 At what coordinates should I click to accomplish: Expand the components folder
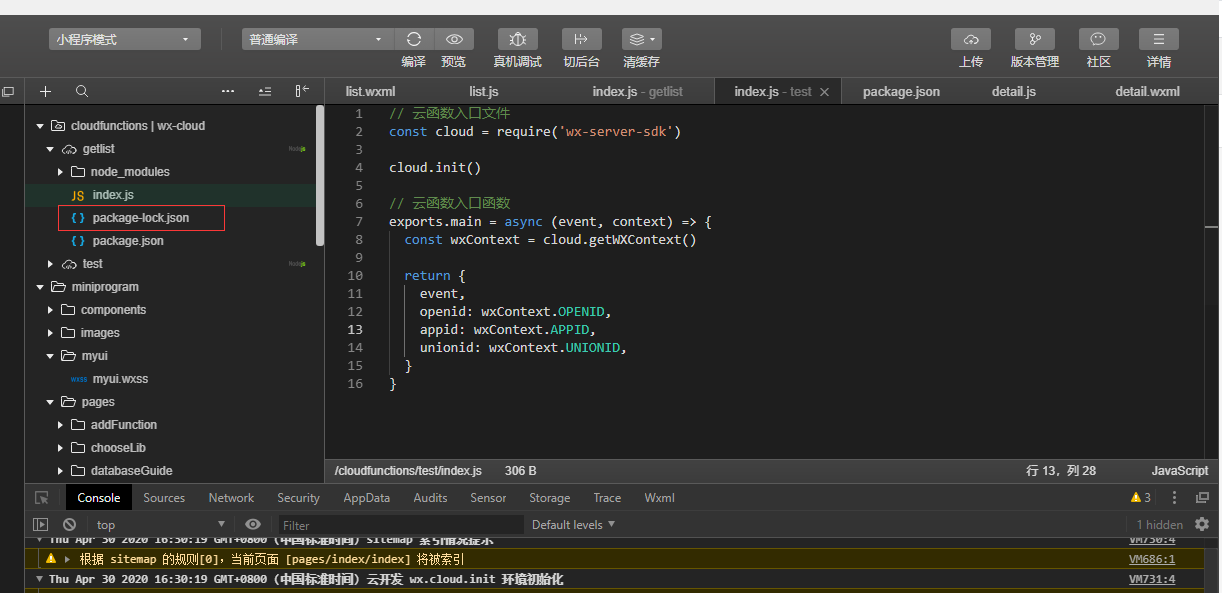[x=51, y=310]
